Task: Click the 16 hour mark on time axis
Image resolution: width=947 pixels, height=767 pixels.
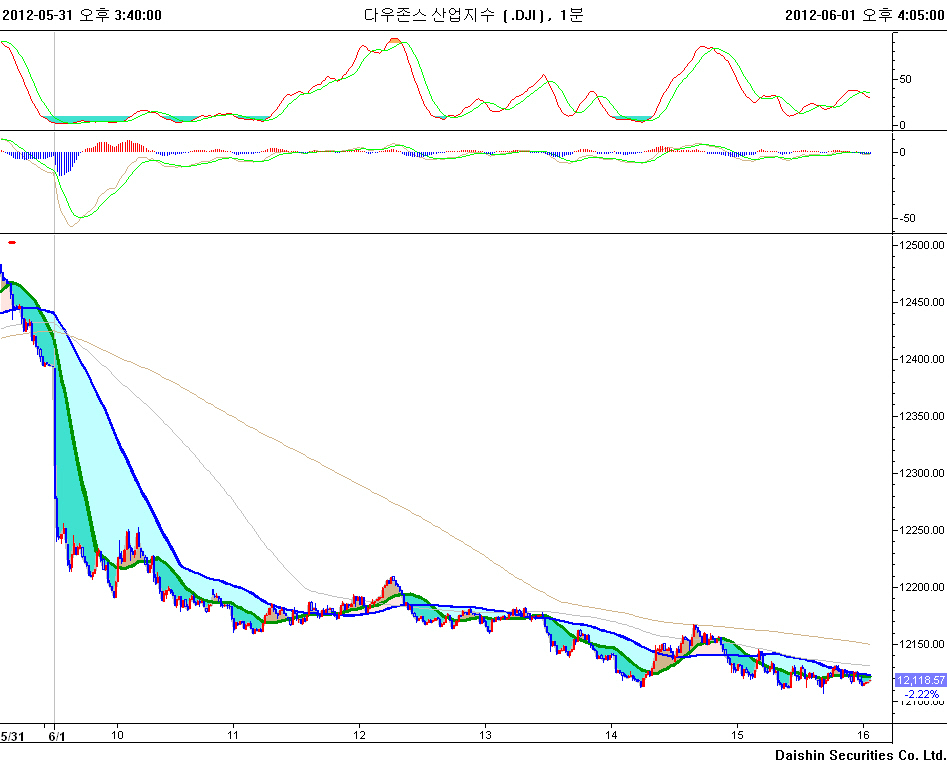Action: 863,735
